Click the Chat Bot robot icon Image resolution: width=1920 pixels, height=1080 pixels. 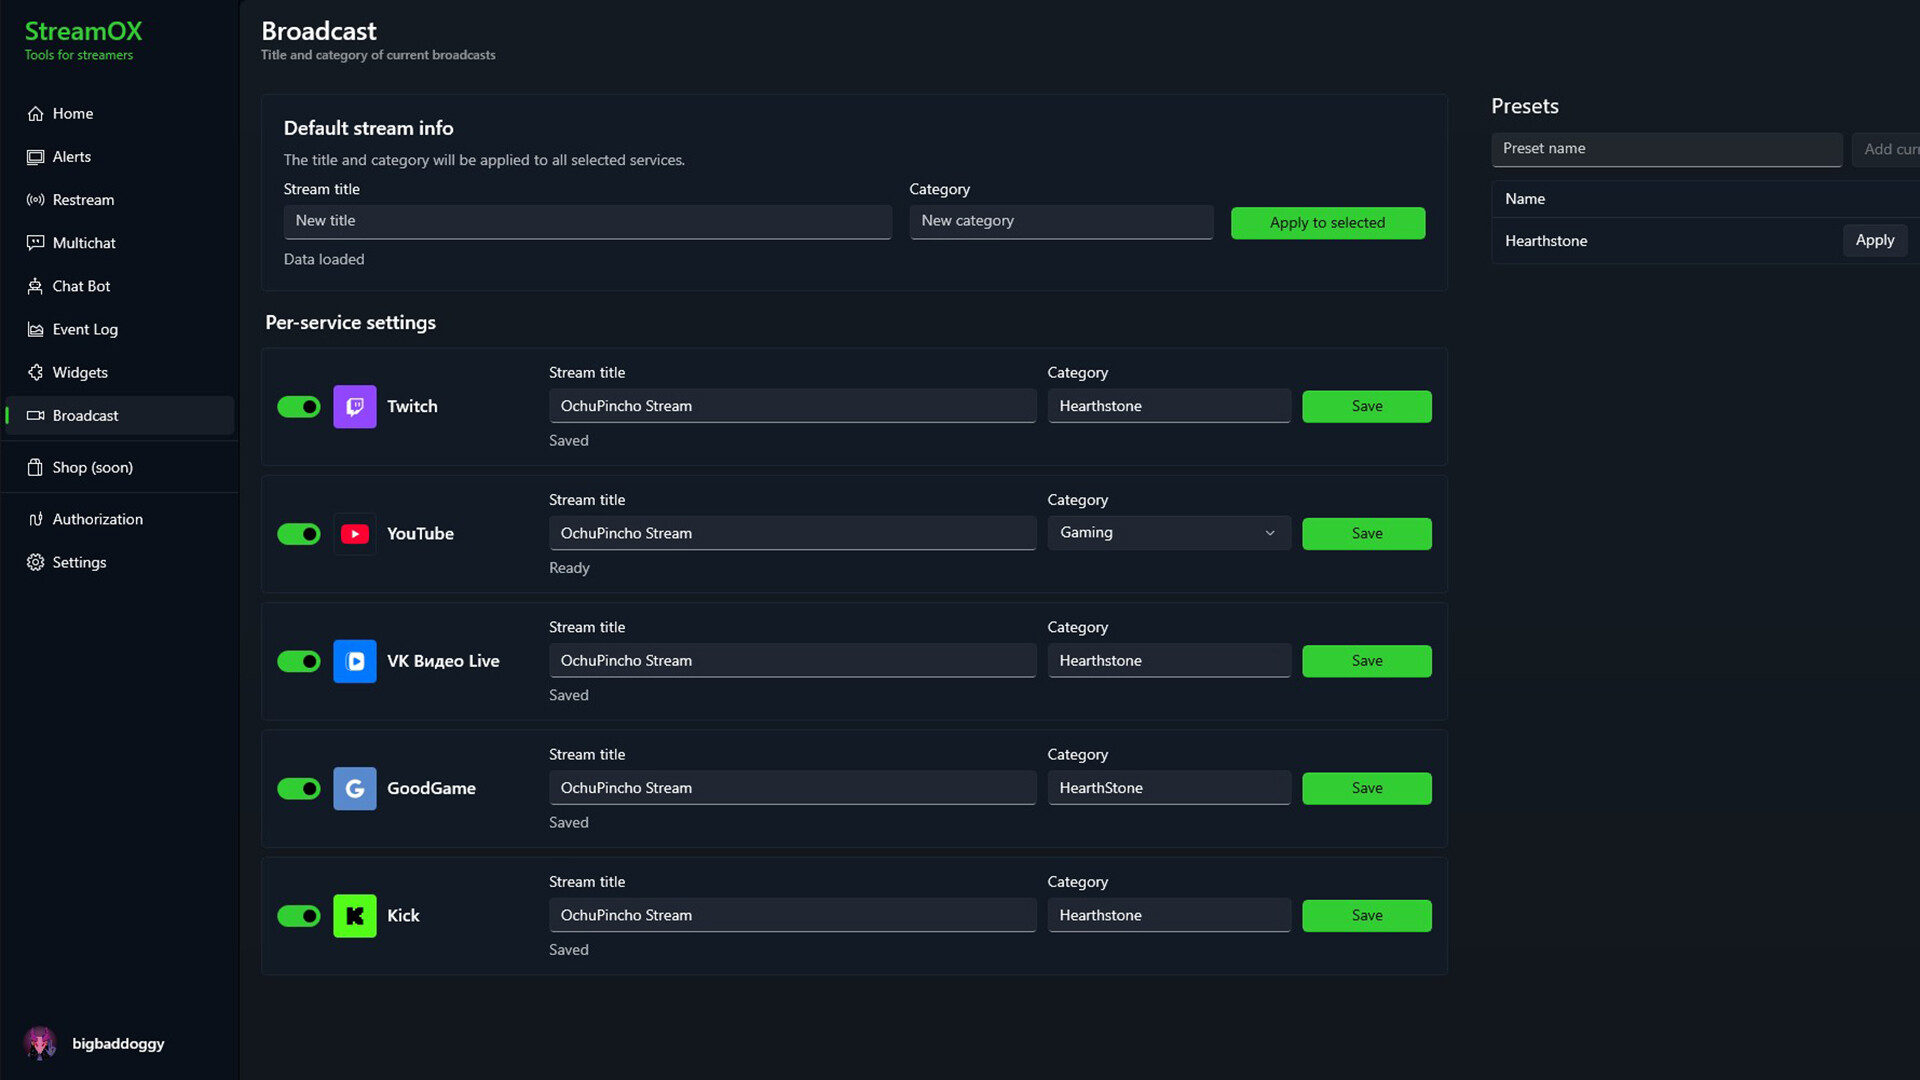(x=35, y=286)
